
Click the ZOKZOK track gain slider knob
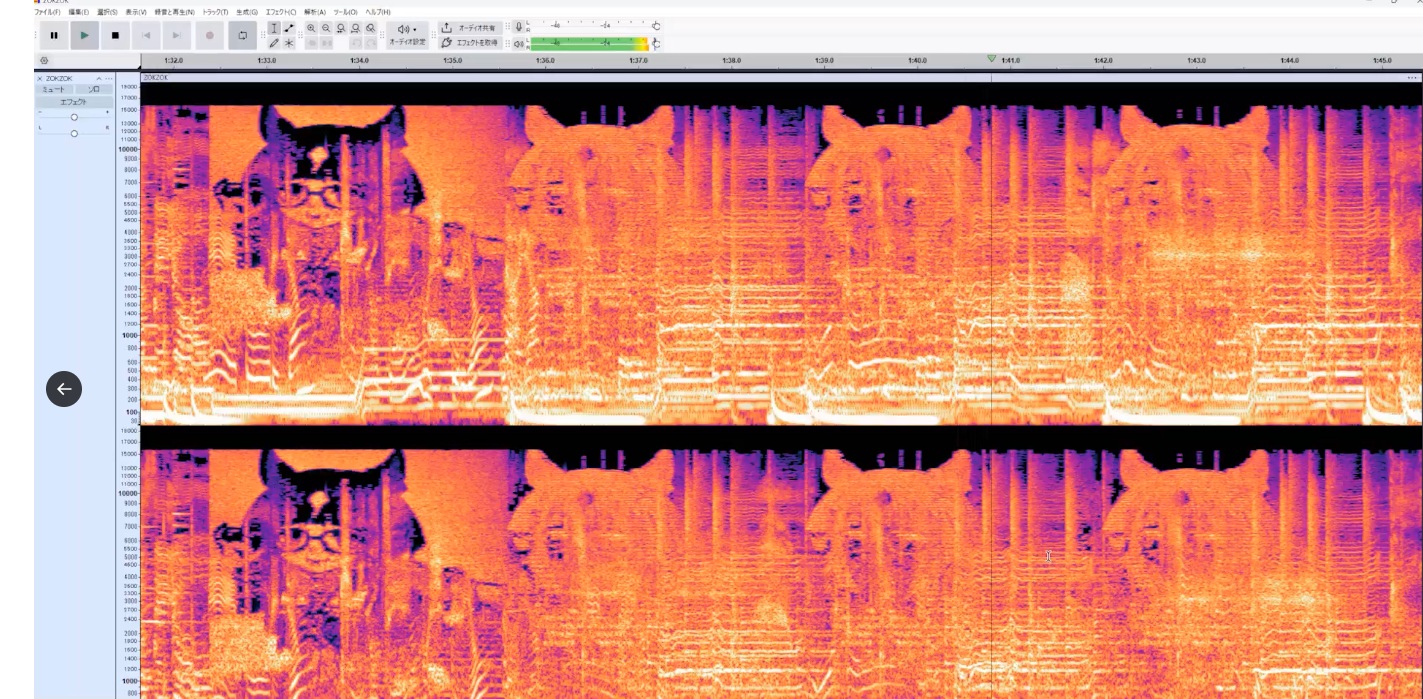tap(74, 117)
